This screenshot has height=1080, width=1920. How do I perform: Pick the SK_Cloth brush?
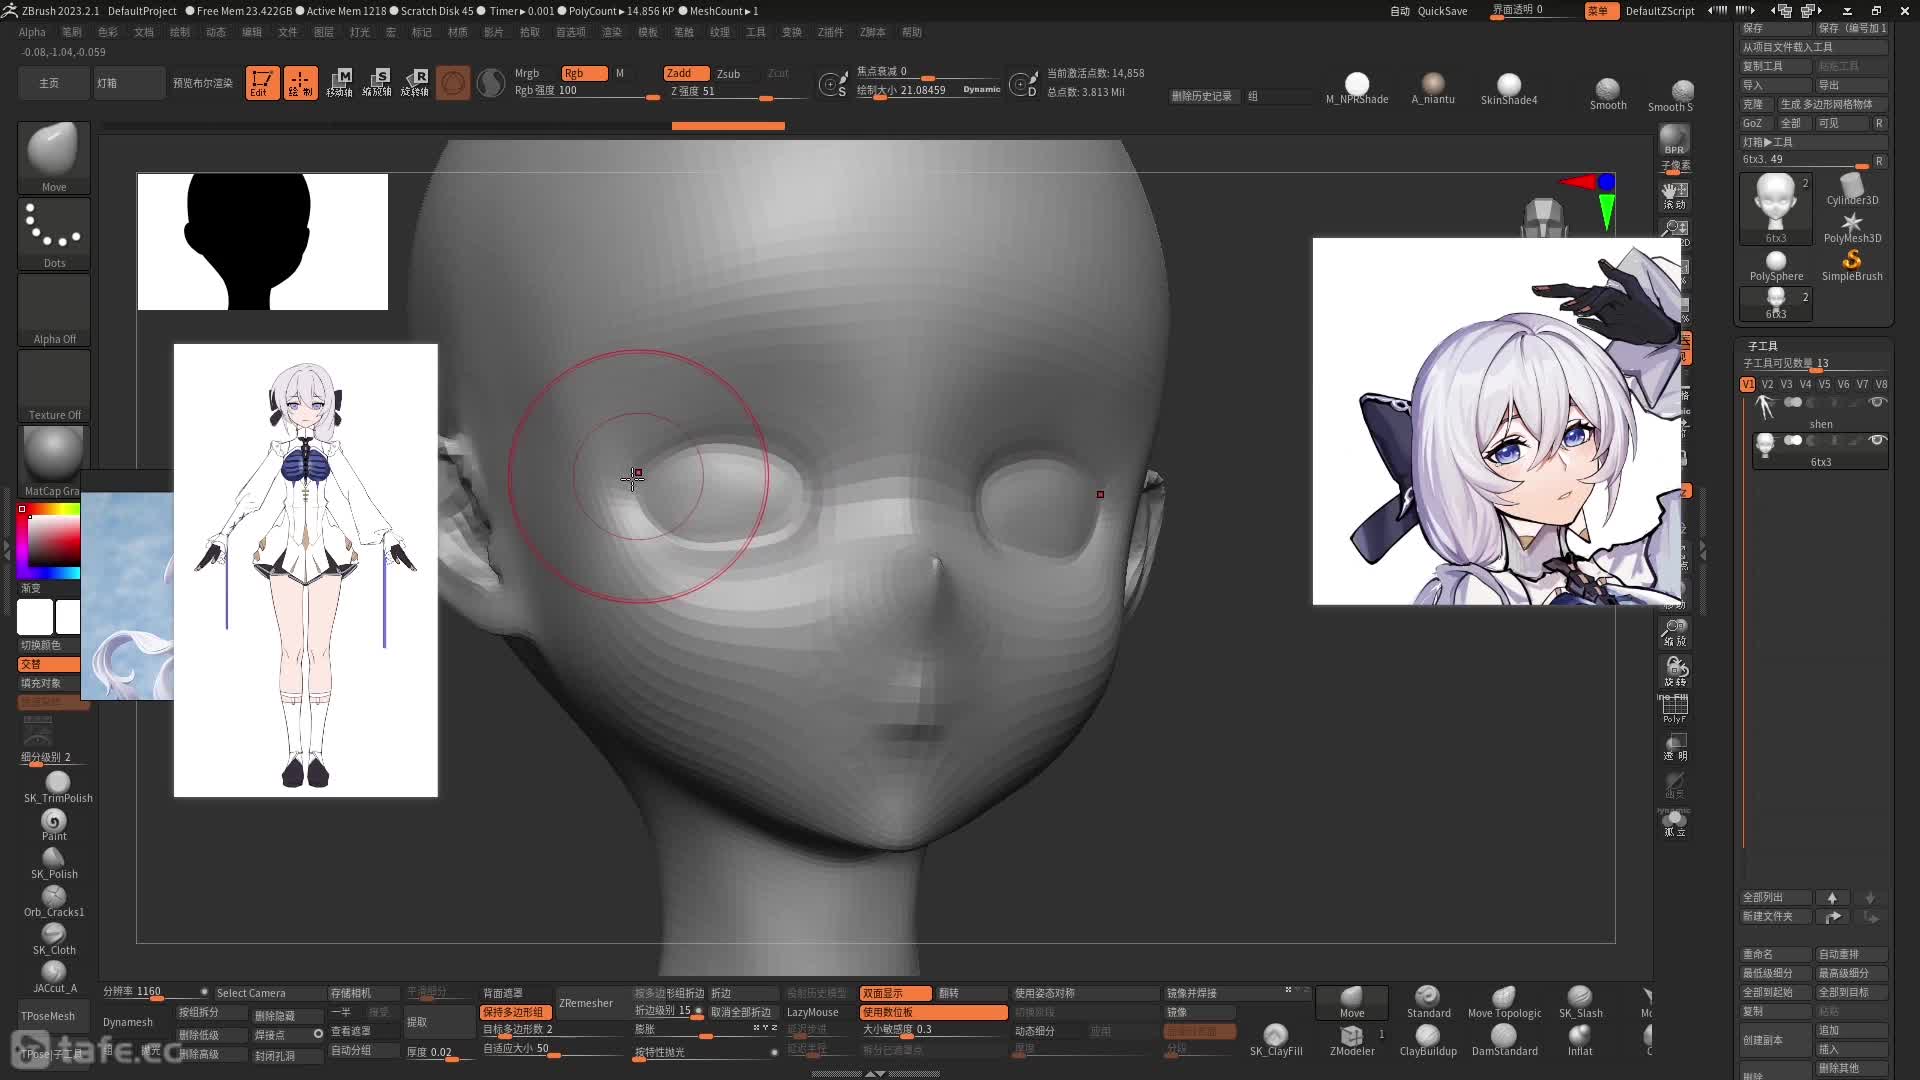54,939
